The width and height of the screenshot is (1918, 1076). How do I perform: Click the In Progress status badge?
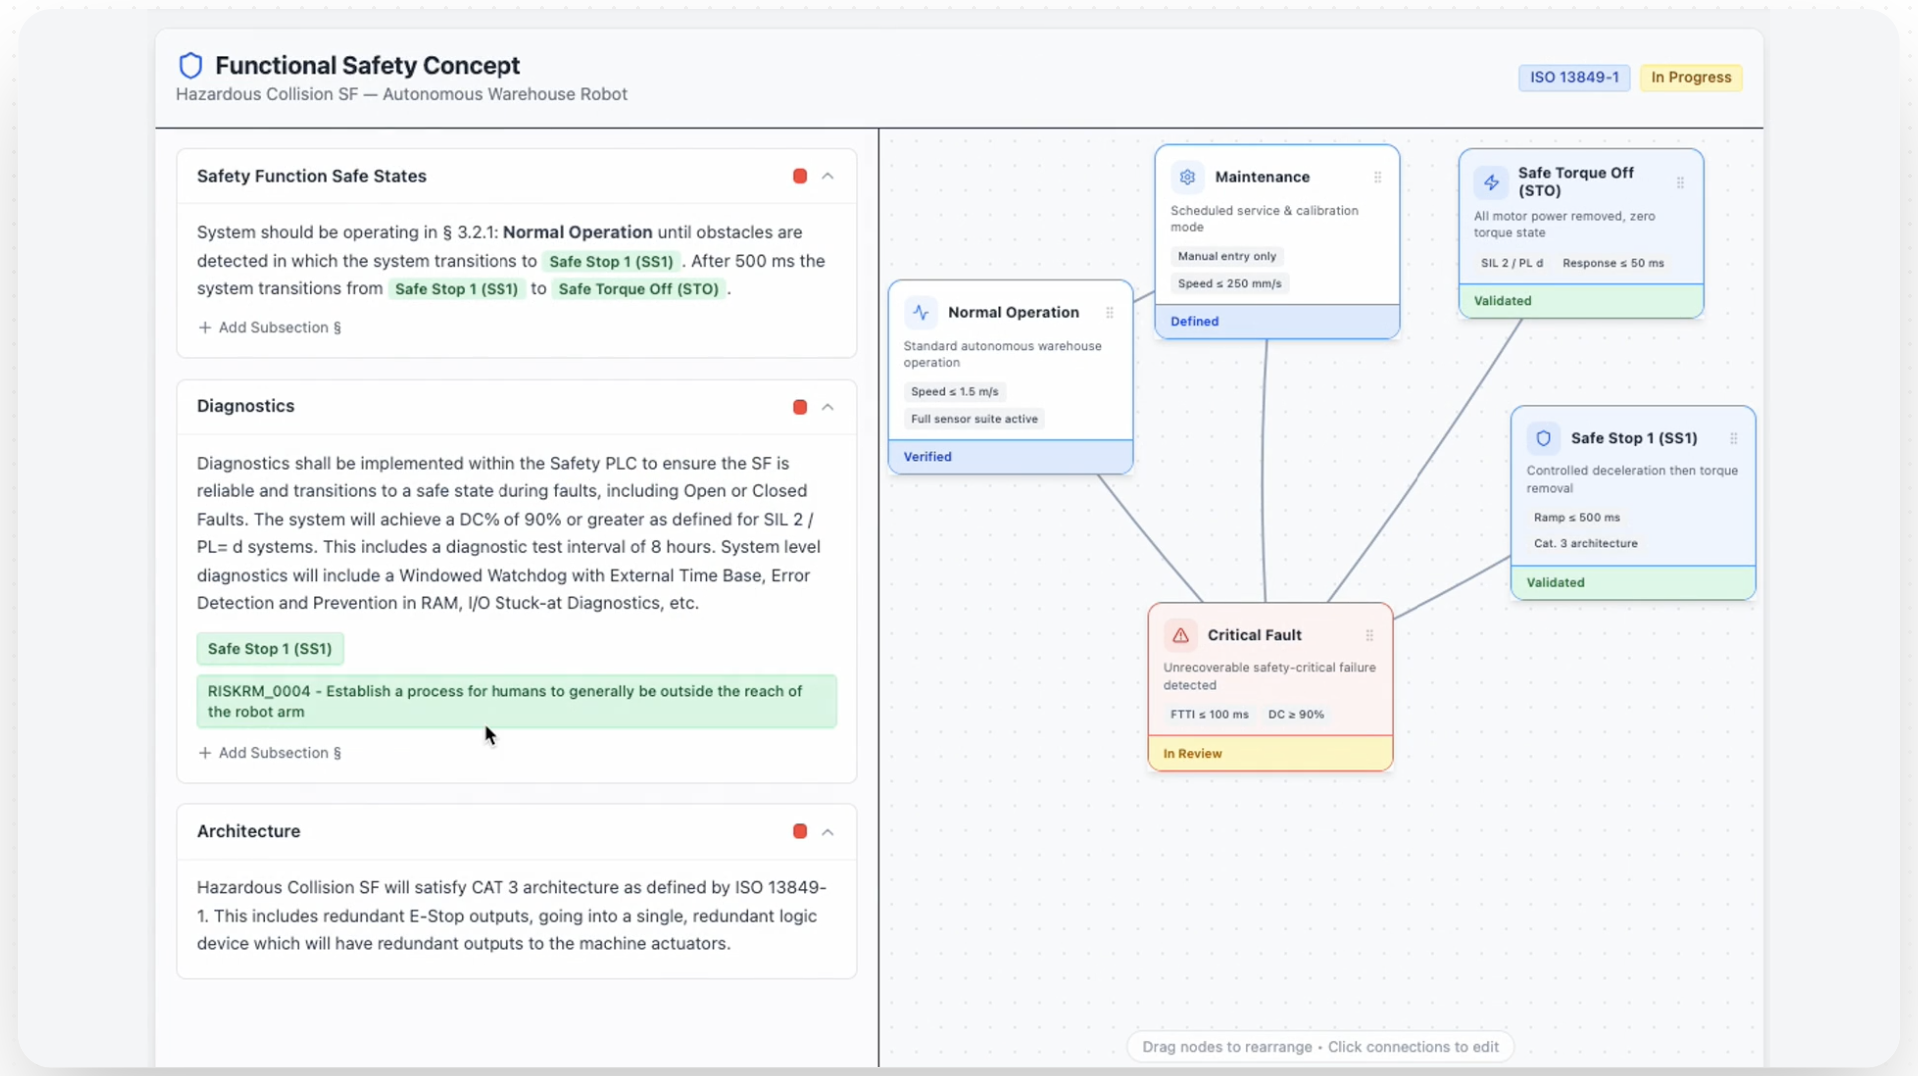click(x=1690, y=77)
